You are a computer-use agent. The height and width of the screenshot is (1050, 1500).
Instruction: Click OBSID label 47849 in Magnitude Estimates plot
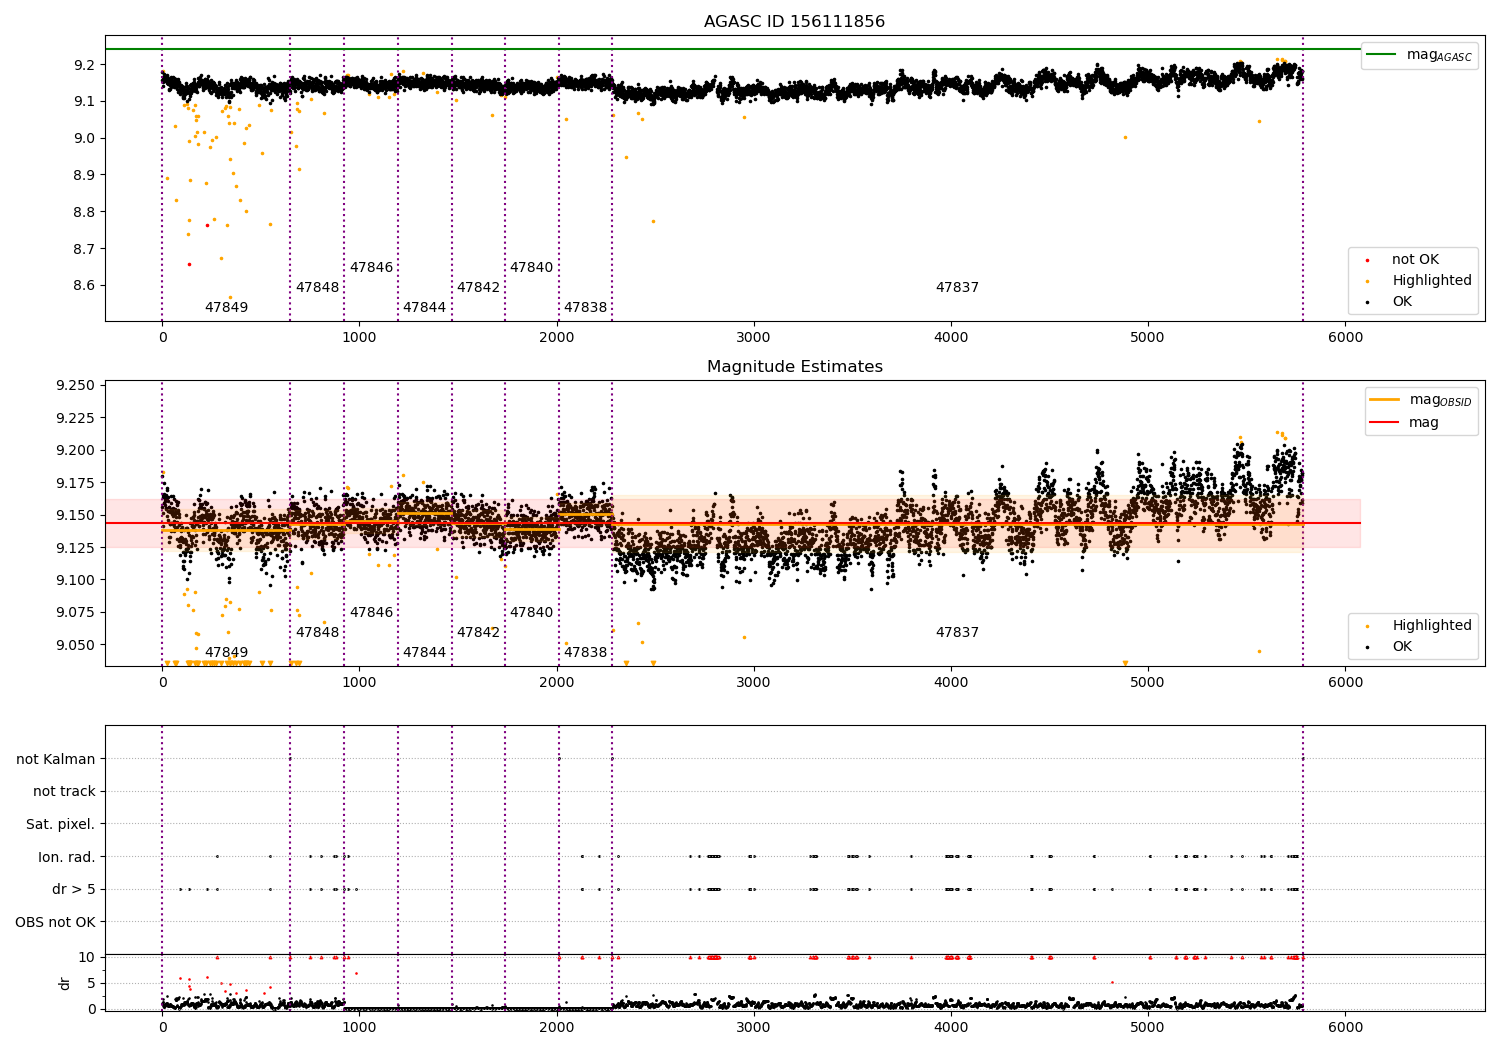(x=226, y=653)
